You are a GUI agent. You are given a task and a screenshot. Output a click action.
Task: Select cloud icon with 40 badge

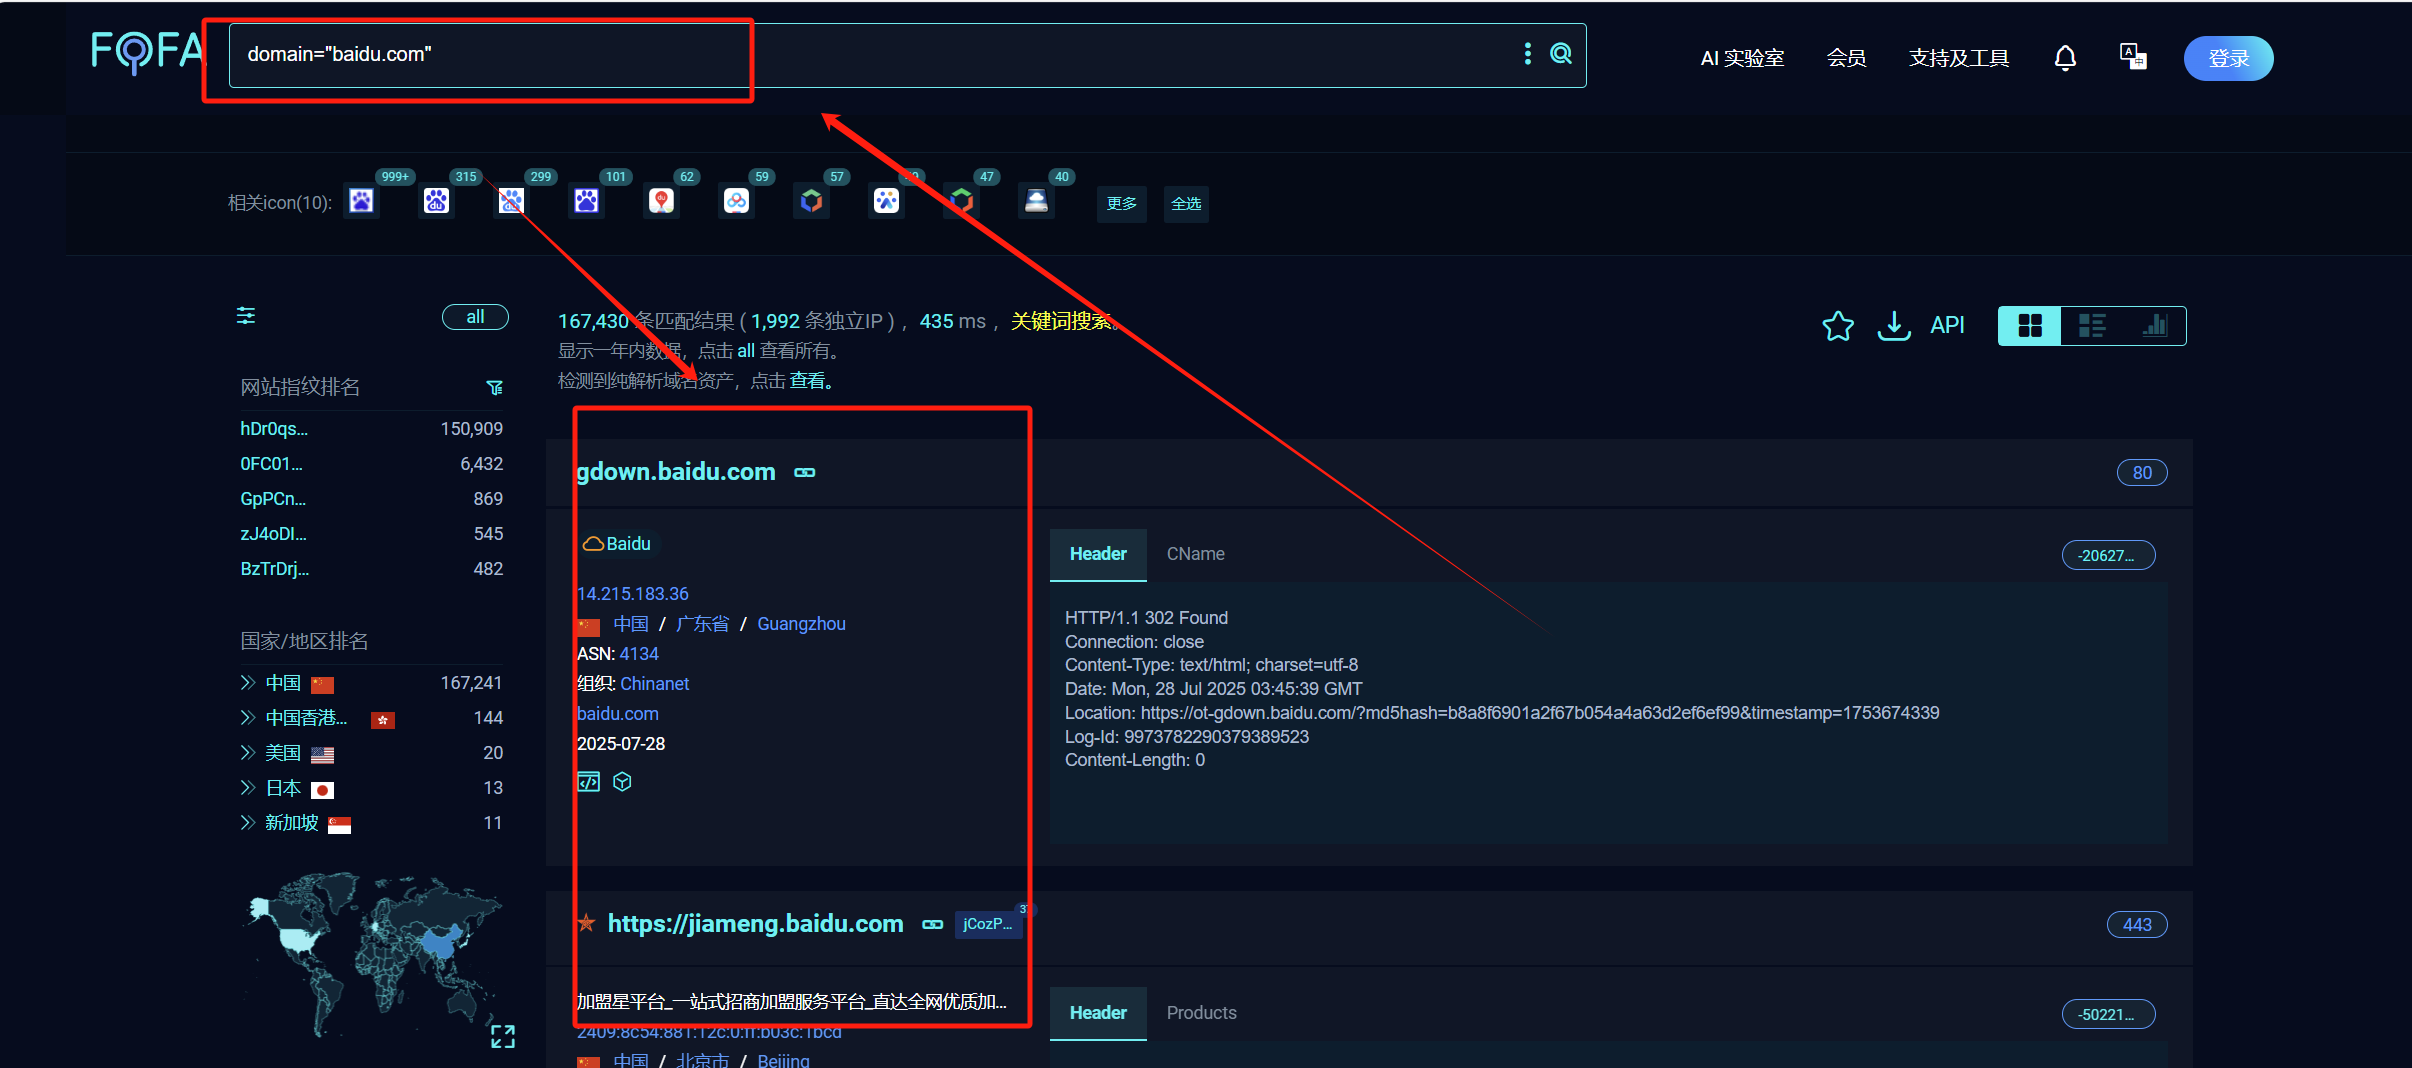tap(1037, 201)
